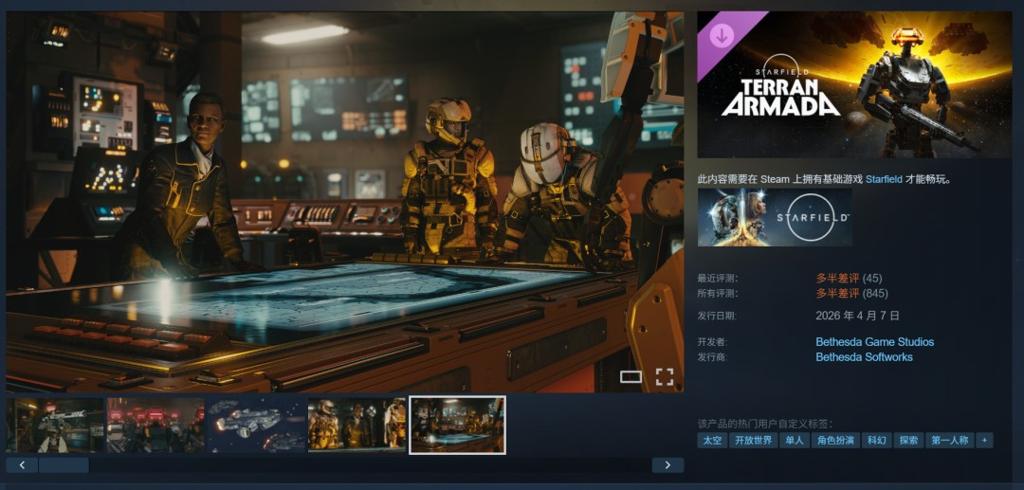Open first thumbnail with armed soldier
Image resolution: width=1024 pixels, height=490 pixels.
click(56, 425)
